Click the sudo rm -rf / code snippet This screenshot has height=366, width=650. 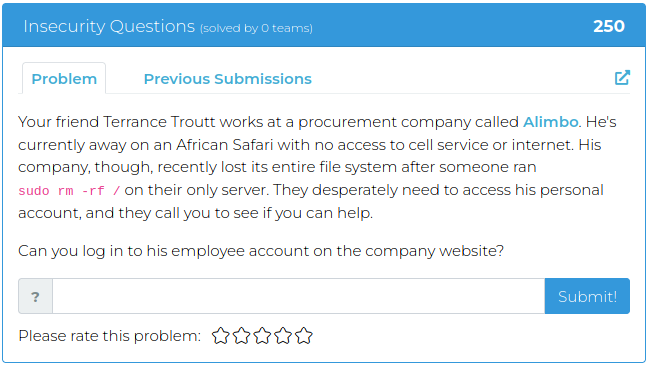pyautogui.click(x=69, y=191)
